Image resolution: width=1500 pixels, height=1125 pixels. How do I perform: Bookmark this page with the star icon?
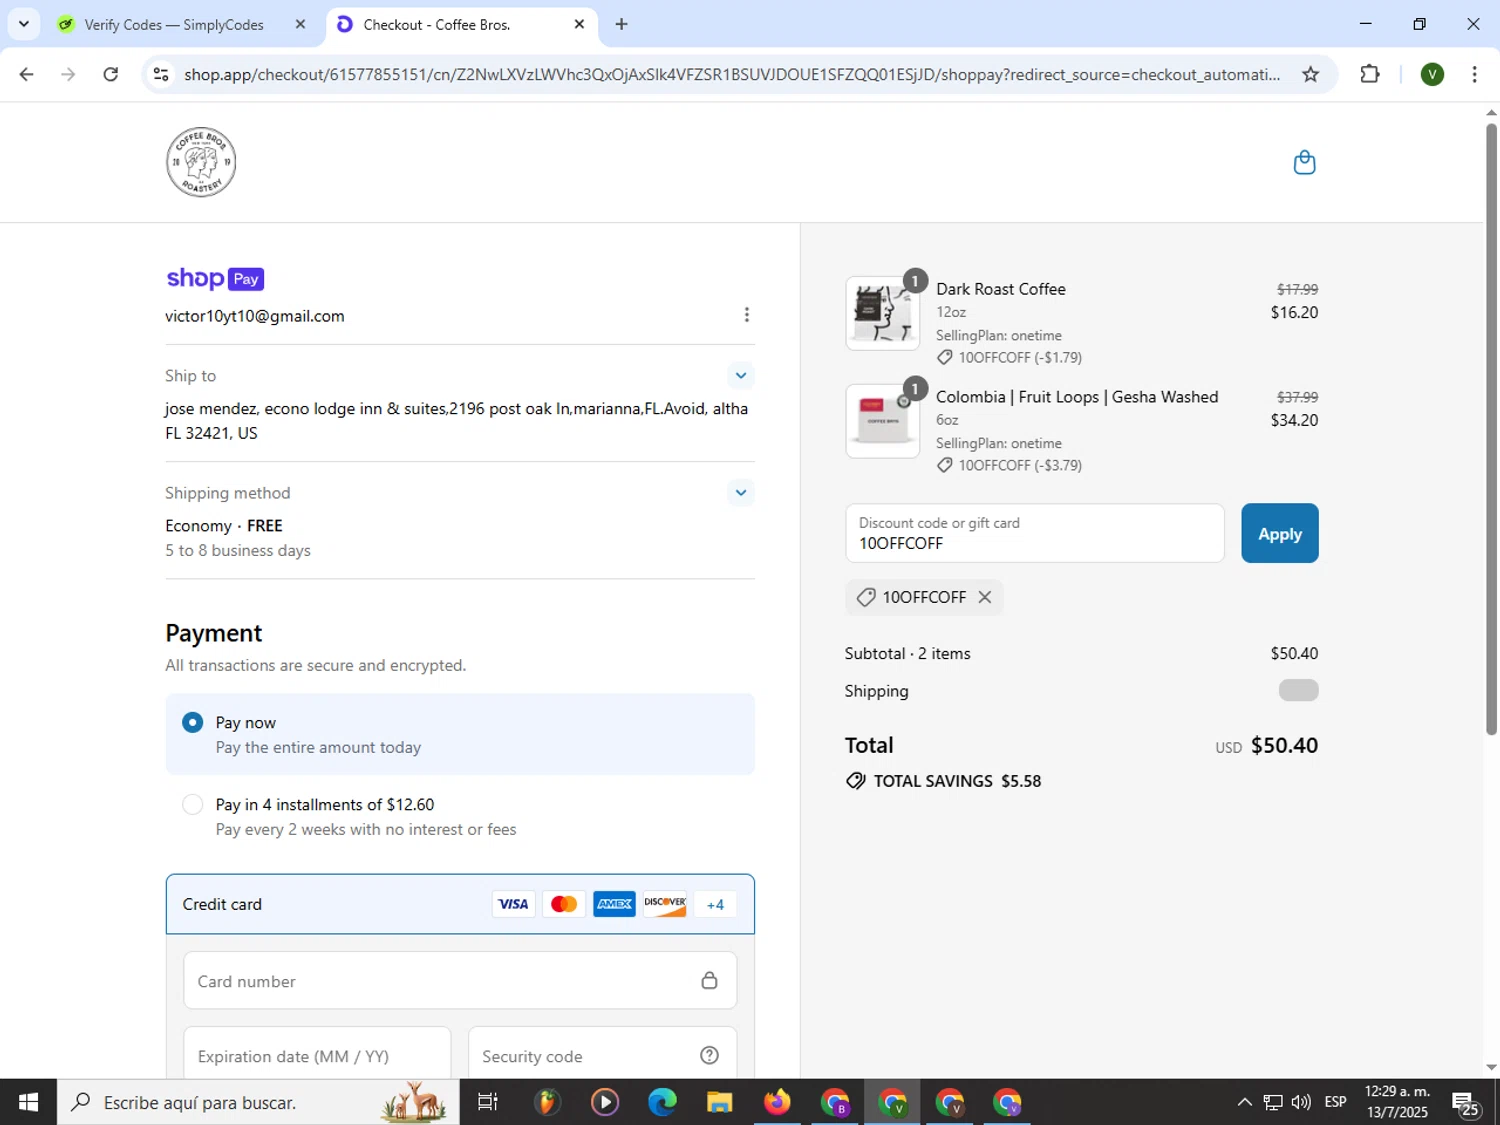tap(1310, 74)
